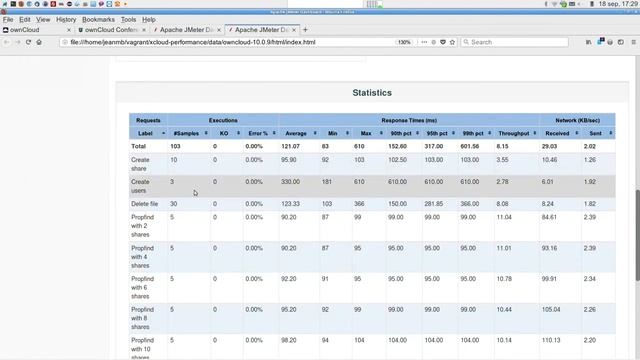This screenshot has height=360, width=640.
Task: Click the Statistics panel heading
Action: pos(372,93)
